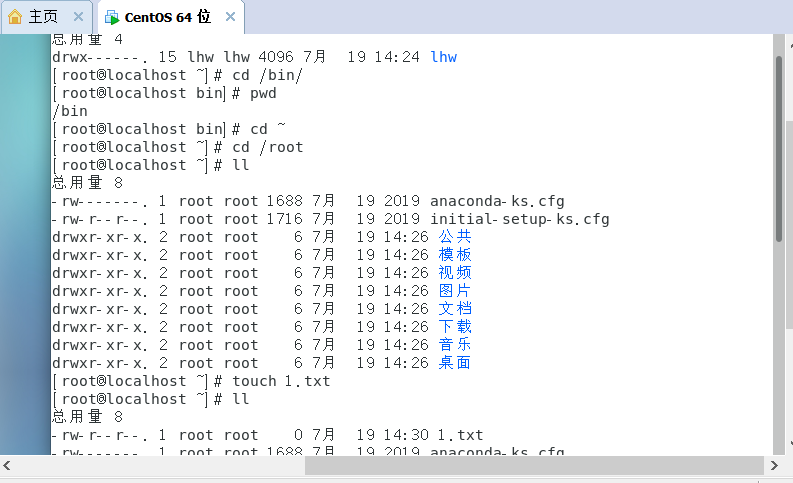Click the 'cd /bin/' command text

click(267, 75)
